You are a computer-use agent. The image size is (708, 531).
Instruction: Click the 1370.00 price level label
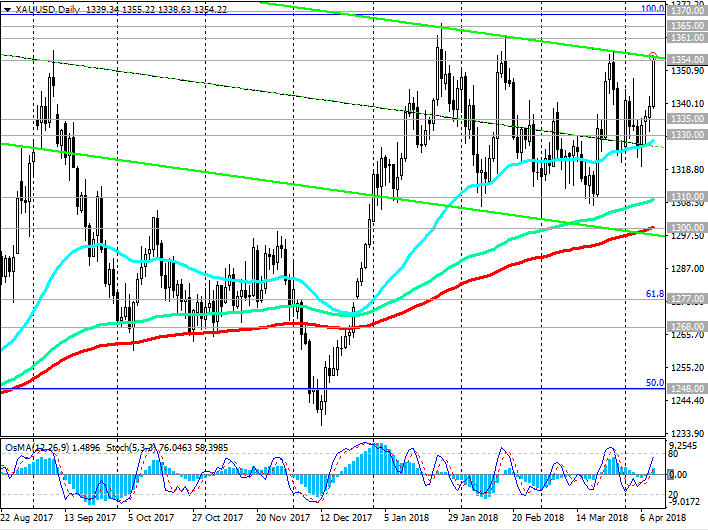click(687, 11)
